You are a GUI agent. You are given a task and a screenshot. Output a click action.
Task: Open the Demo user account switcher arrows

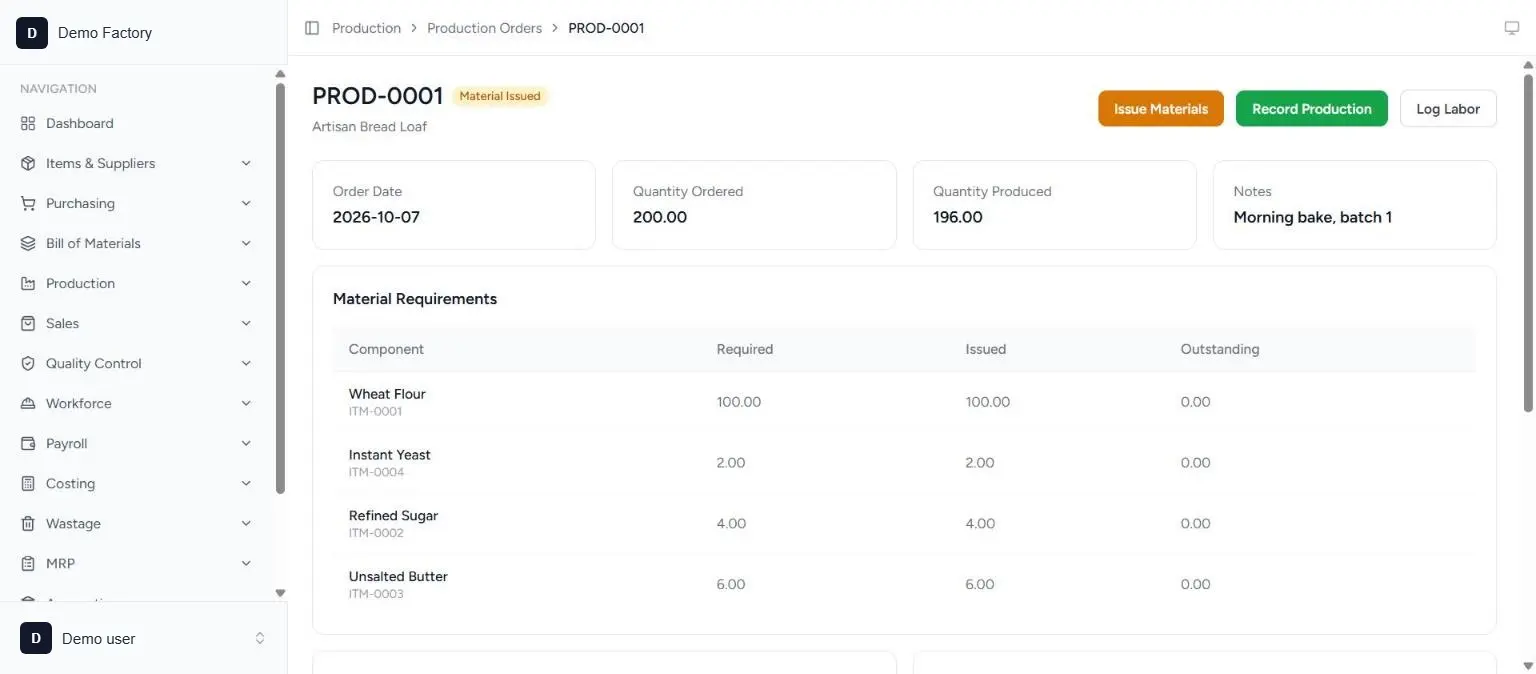(x=260, y=638)
